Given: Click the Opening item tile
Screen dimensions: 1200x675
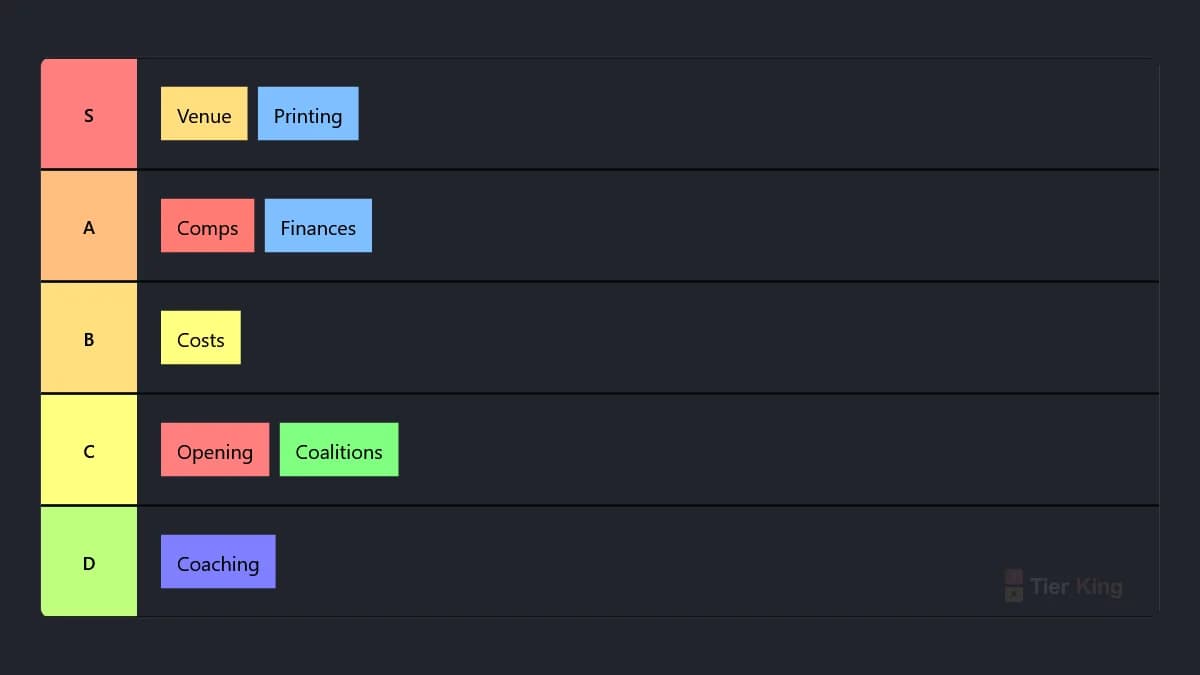Looking at the screenshot, I should click(x=215, y=450).
